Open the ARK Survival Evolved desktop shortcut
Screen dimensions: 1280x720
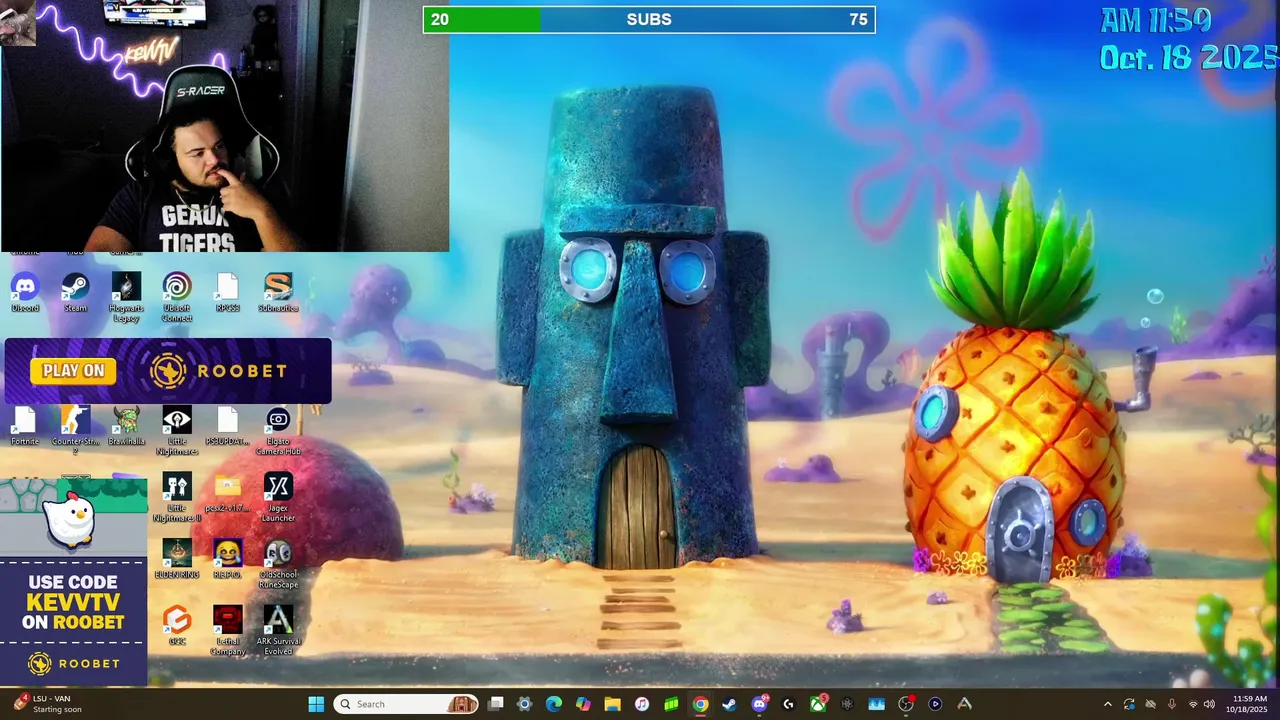click(x=278, y=630)
